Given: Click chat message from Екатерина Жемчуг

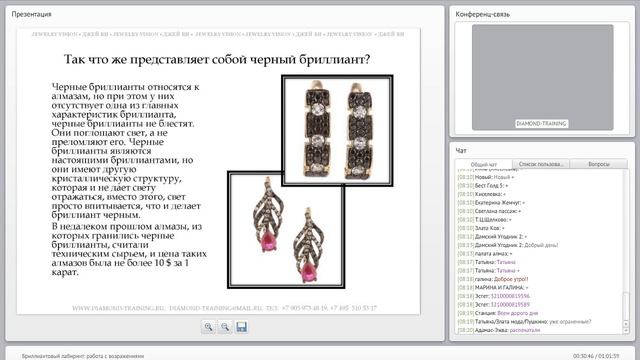Looking at the screenshot, I should [x=491, y=203].
